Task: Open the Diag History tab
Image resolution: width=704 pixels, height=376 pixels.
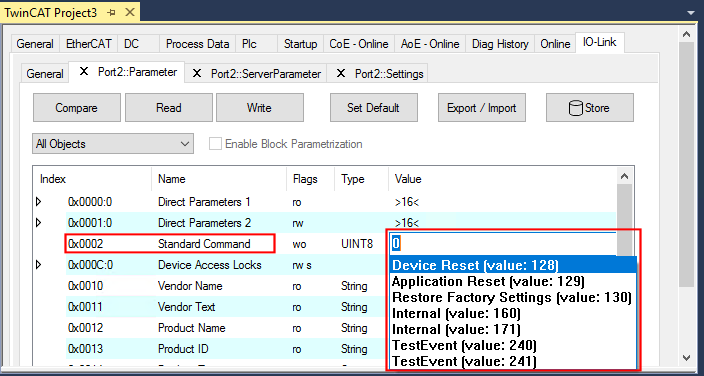Action: pyautogui.click(x=500, y=44)
